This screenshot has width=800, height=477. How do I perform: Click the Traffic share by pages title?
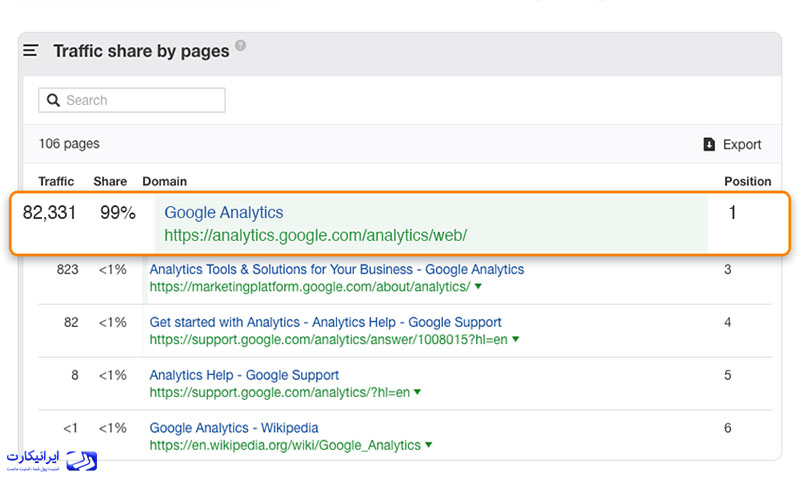tap(141, 51)
